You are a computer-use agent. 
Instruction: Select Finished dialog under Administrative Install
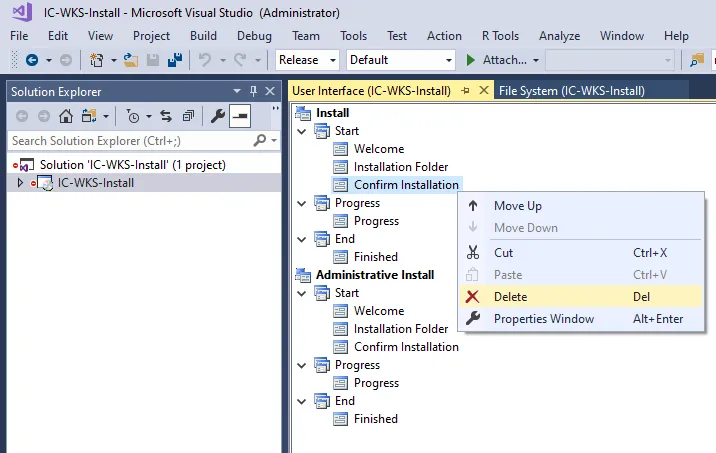point(376,419)
